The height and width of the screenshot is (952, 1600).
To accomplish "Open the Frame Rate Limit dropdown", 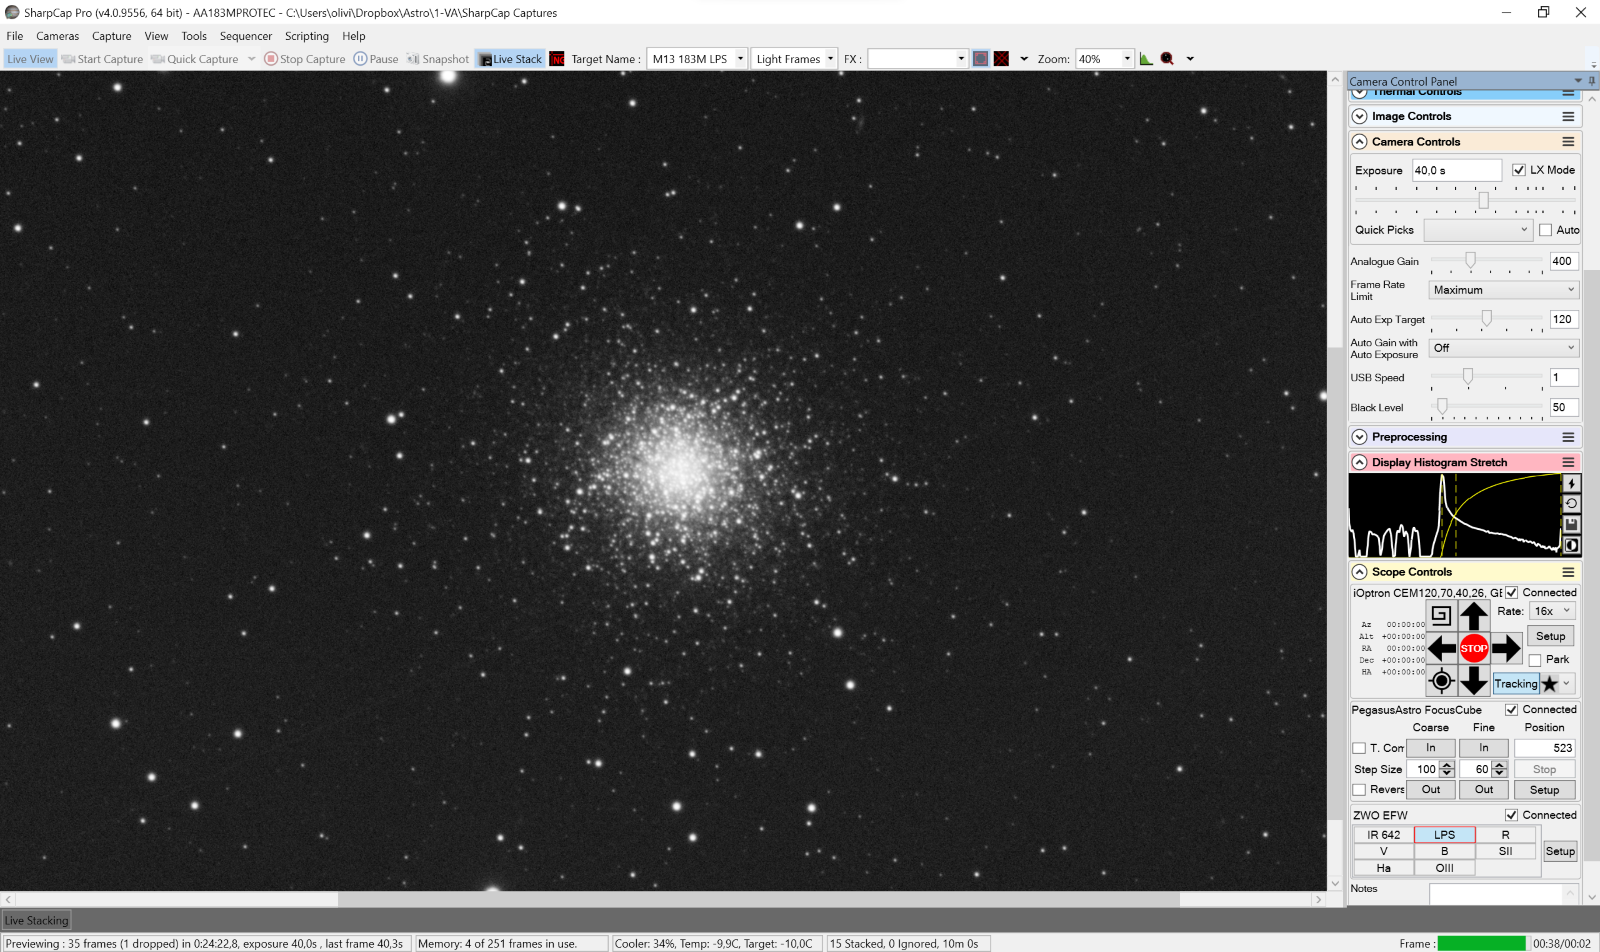I will click(x=1503, y=290).
